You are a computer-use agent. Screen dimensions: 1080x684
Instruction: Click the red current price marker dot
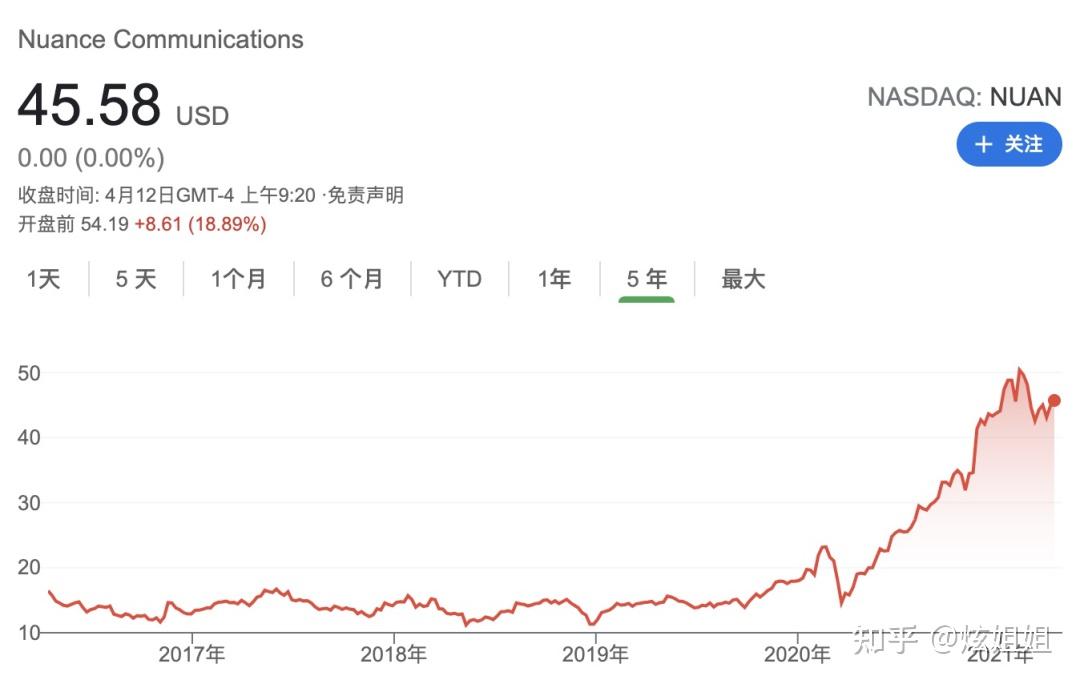1054,400
